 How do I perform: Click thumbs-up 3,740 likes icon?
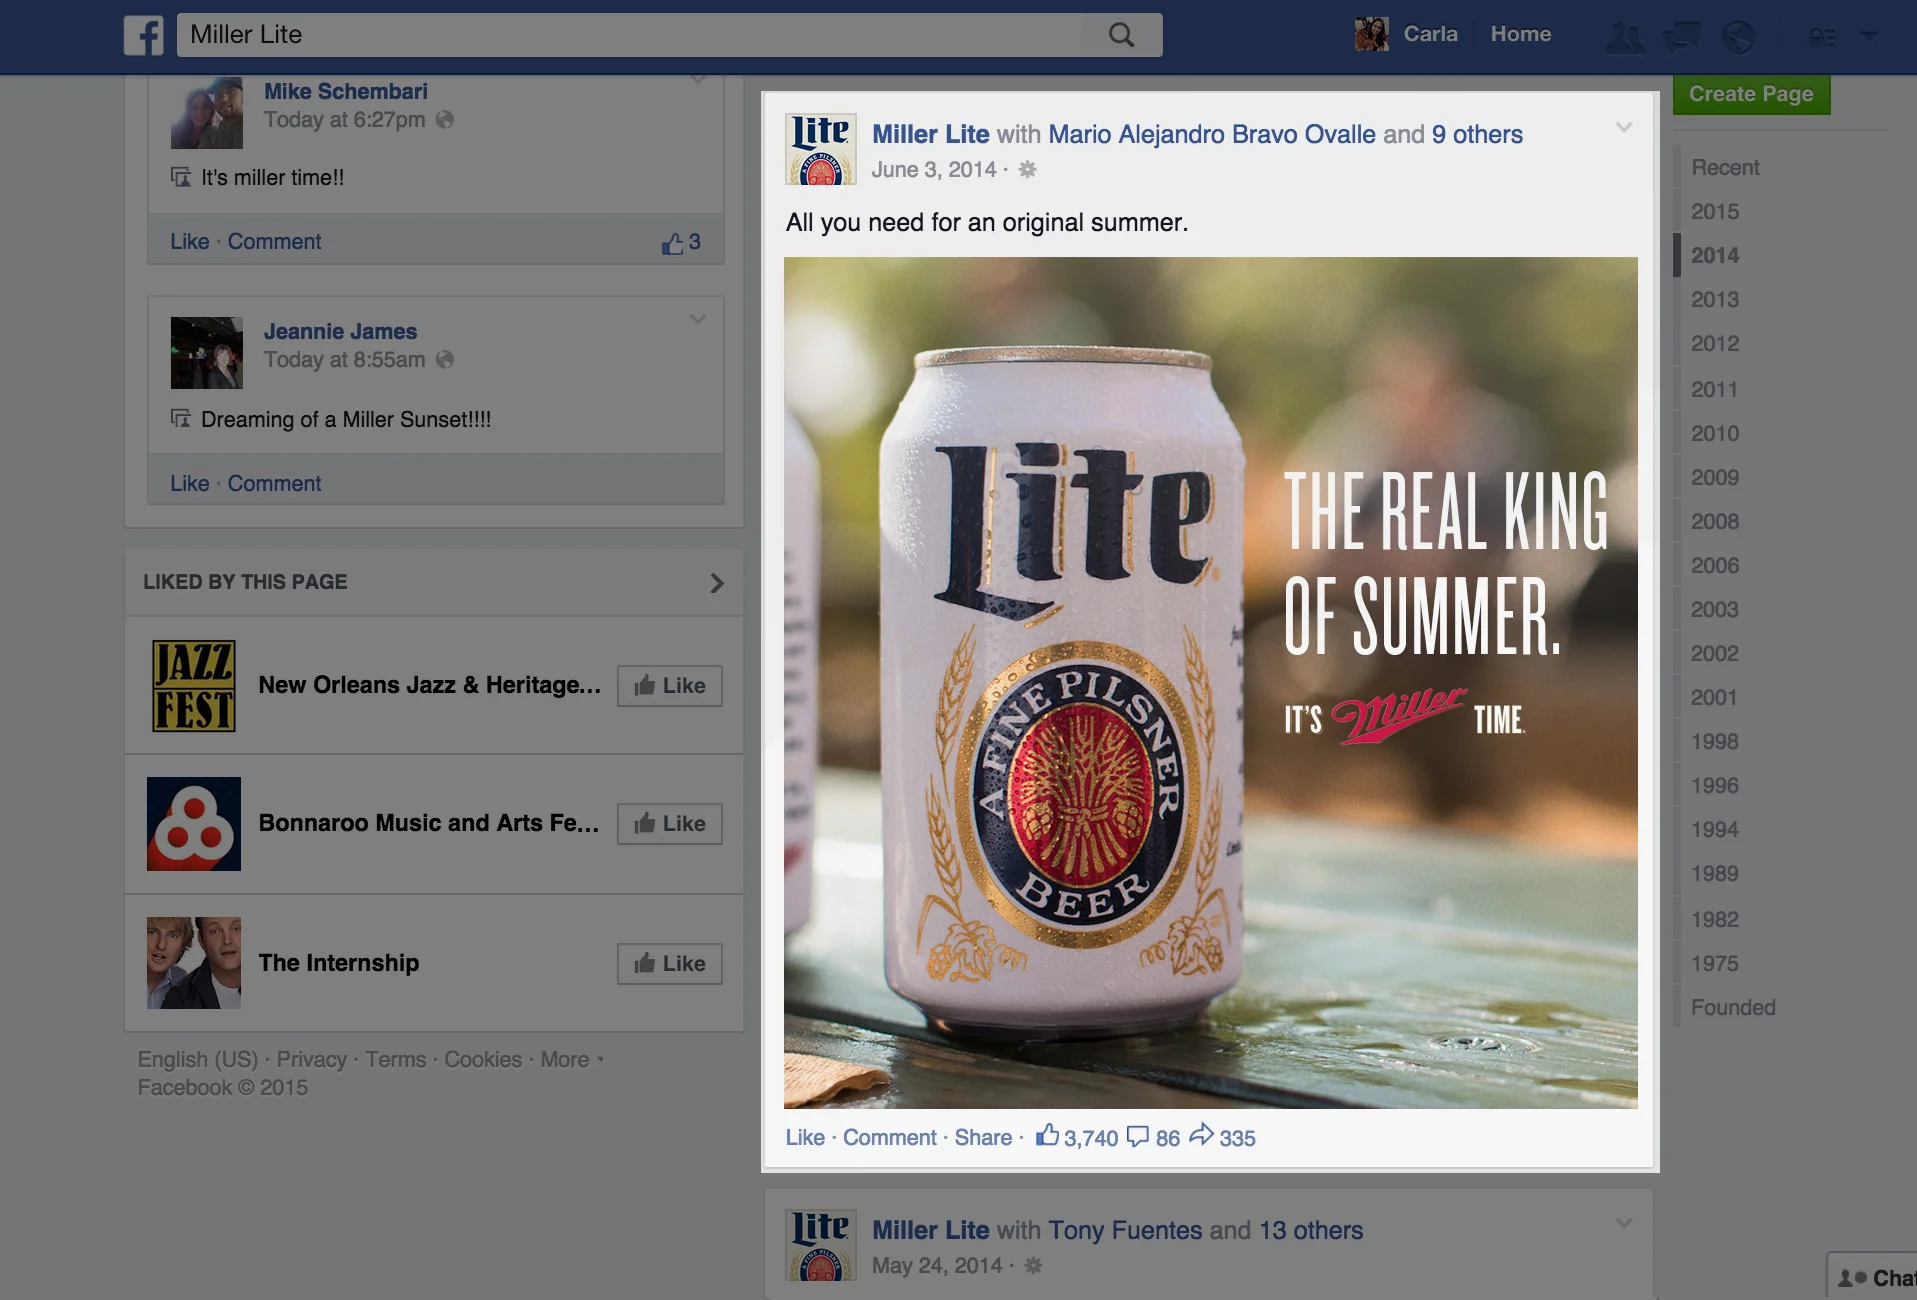click(1047, 1135)
